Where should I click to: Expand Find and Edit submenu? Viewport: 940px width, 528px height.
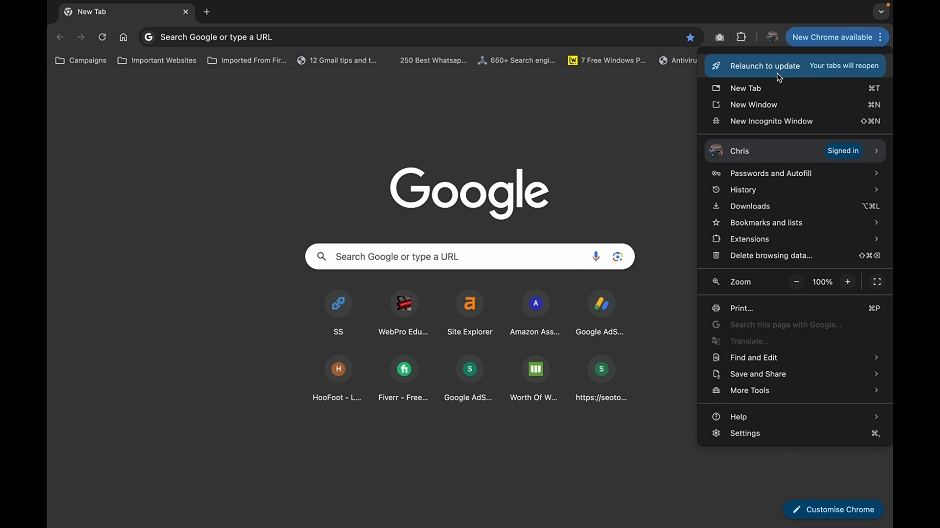tap(795, 357)
